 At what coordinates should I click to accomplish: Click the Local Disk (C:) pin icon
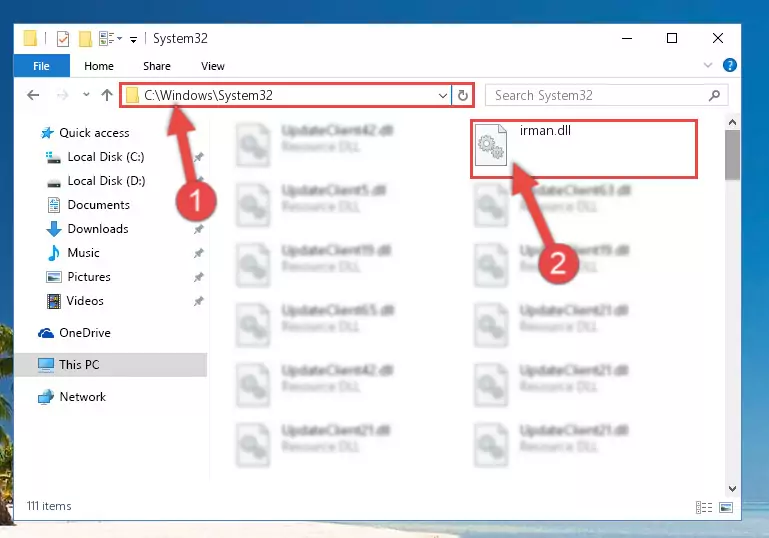pos(198,157)
